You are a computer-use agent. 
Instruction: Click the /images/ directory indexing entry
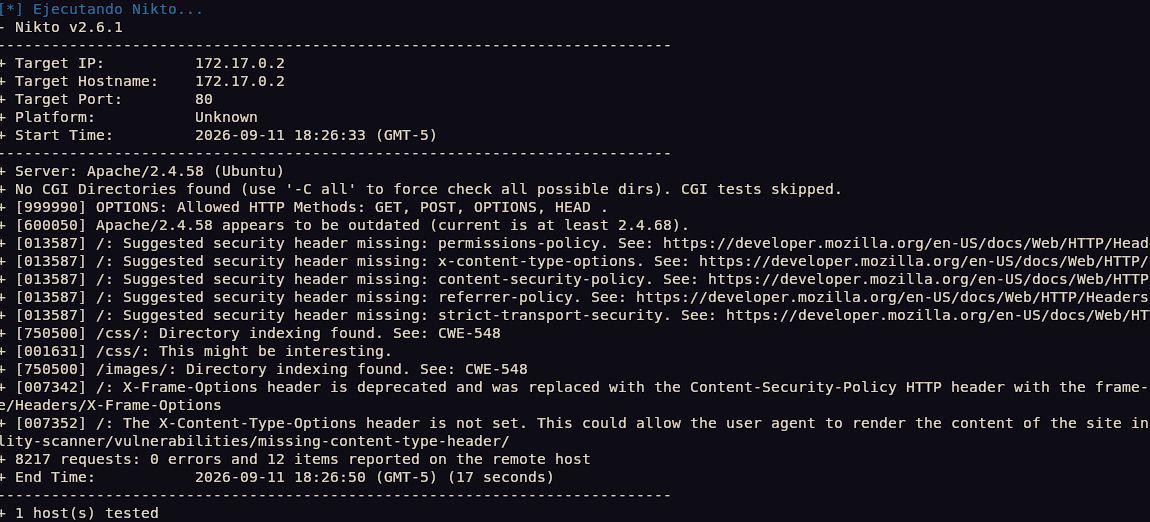271,369
